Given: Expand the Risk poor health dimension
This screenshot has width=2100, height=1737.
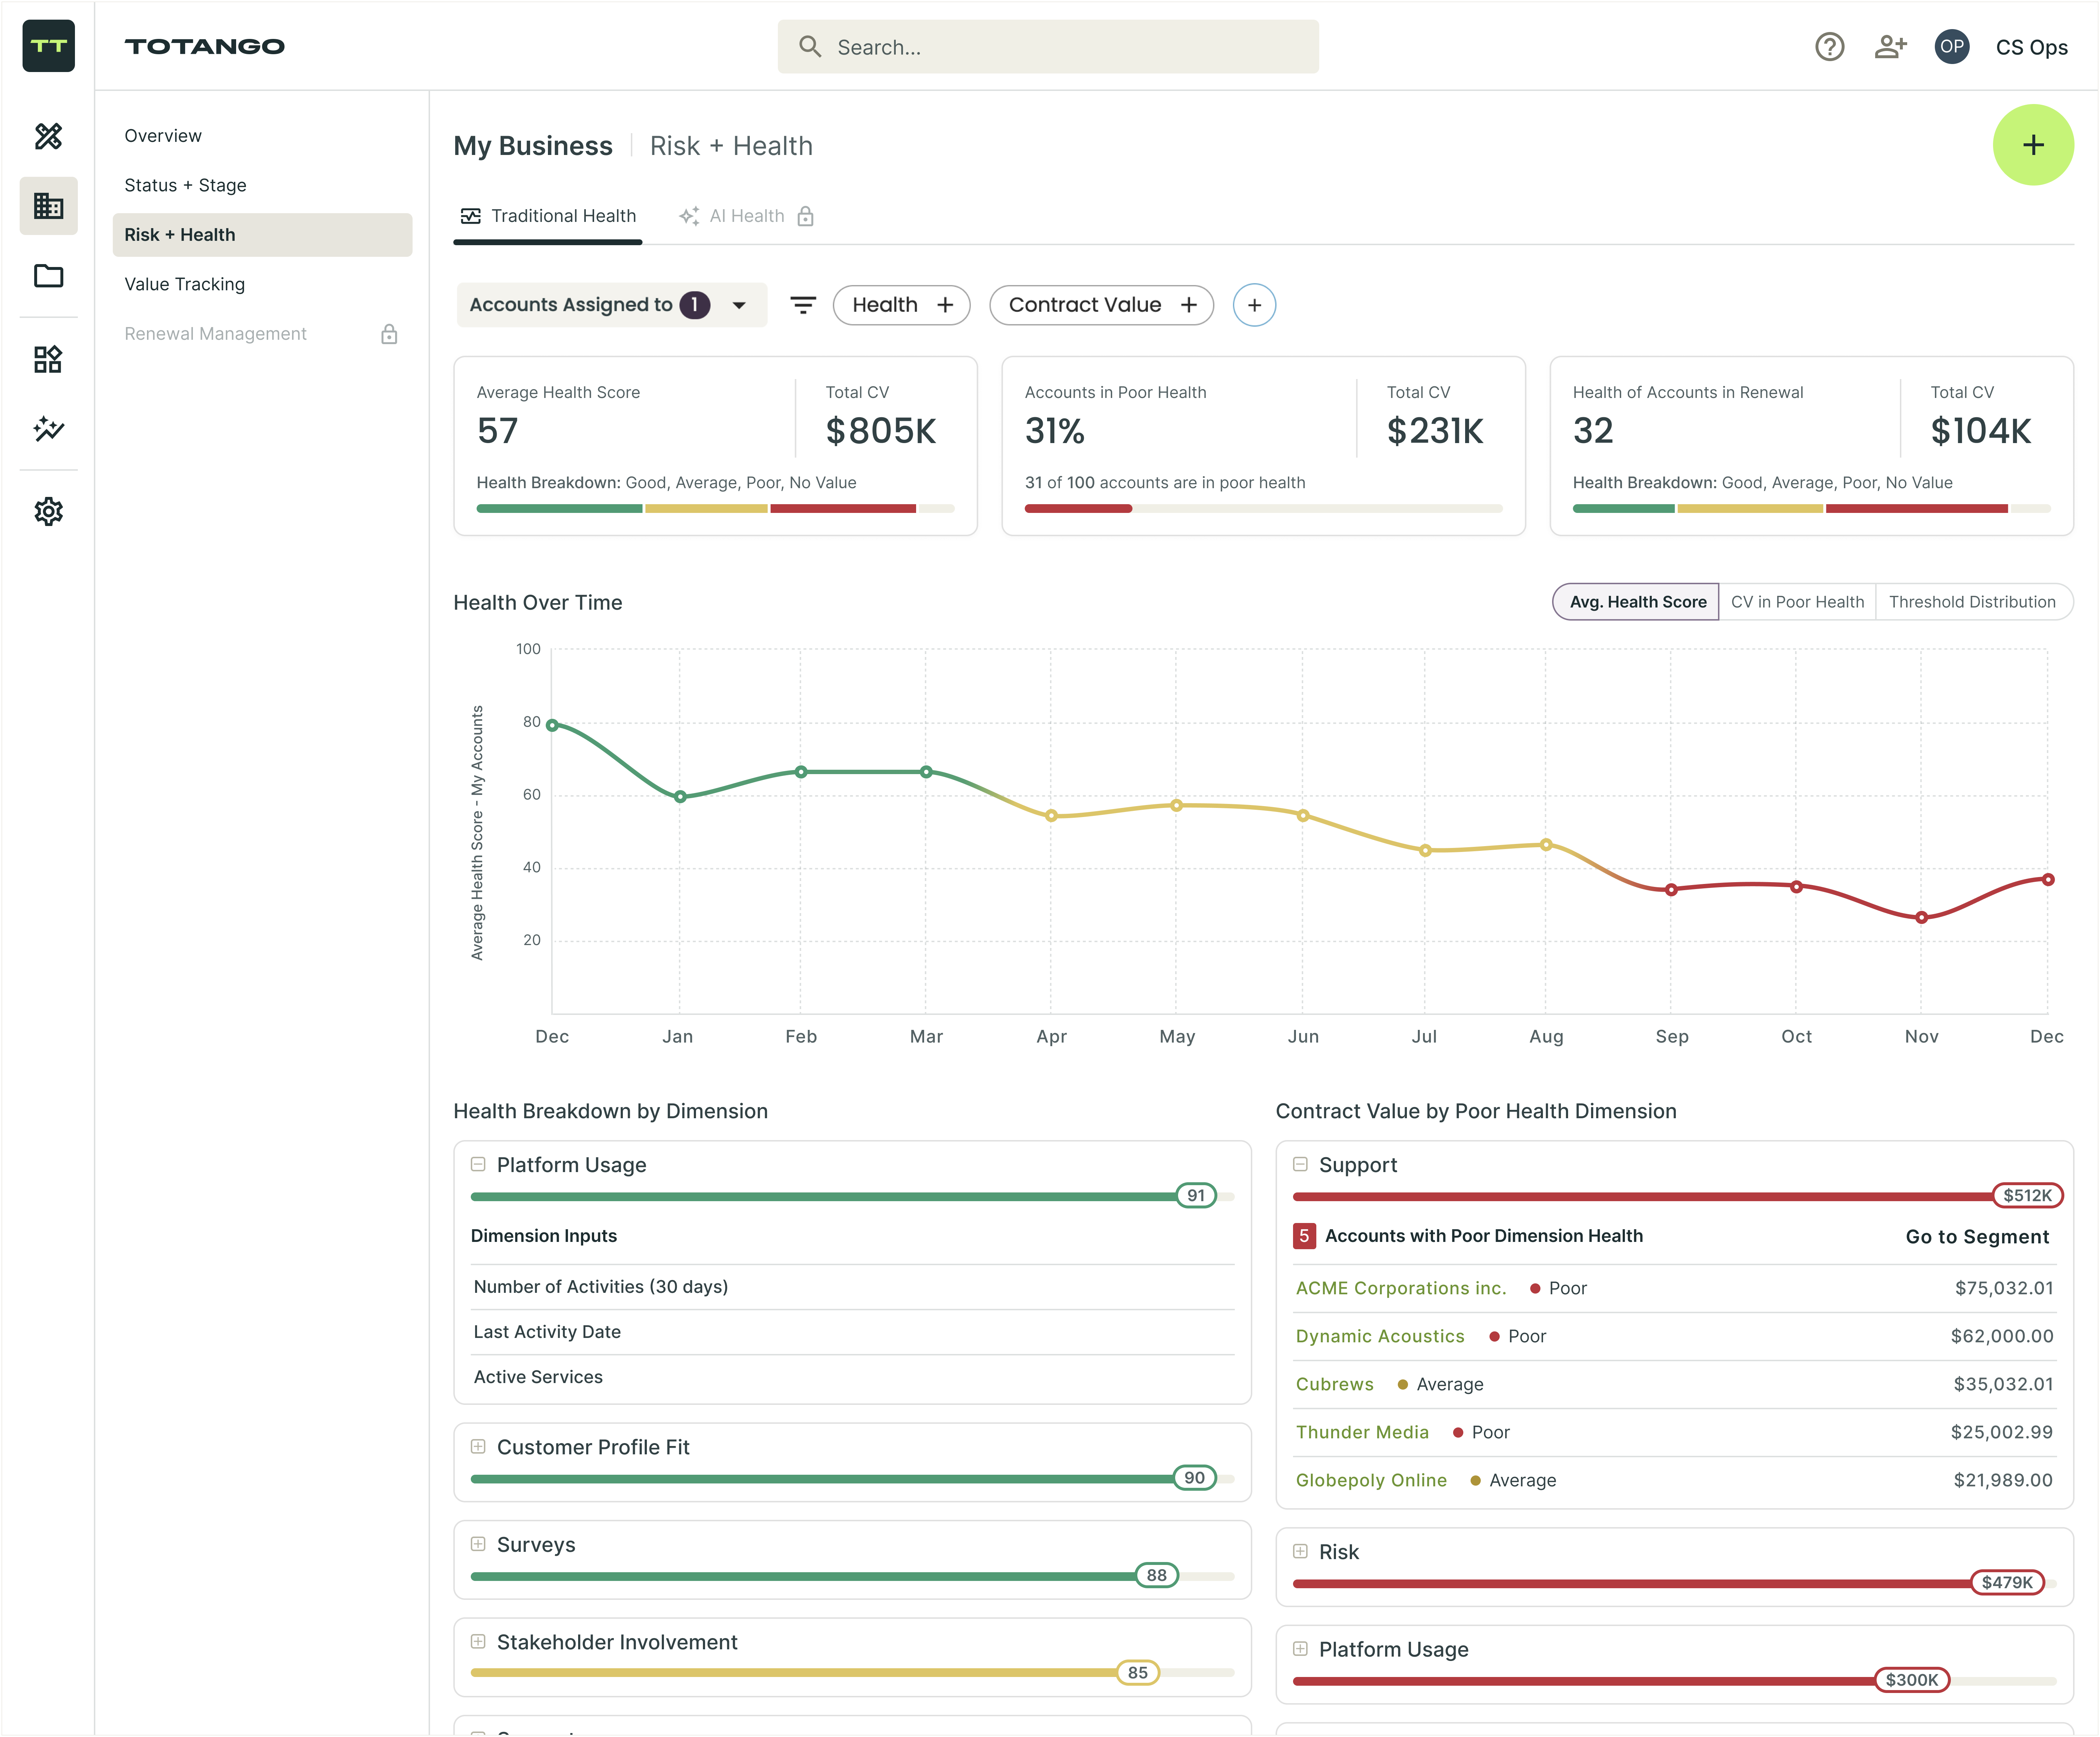Looking at the screenshot, I should click(x=1300, y=1552).
